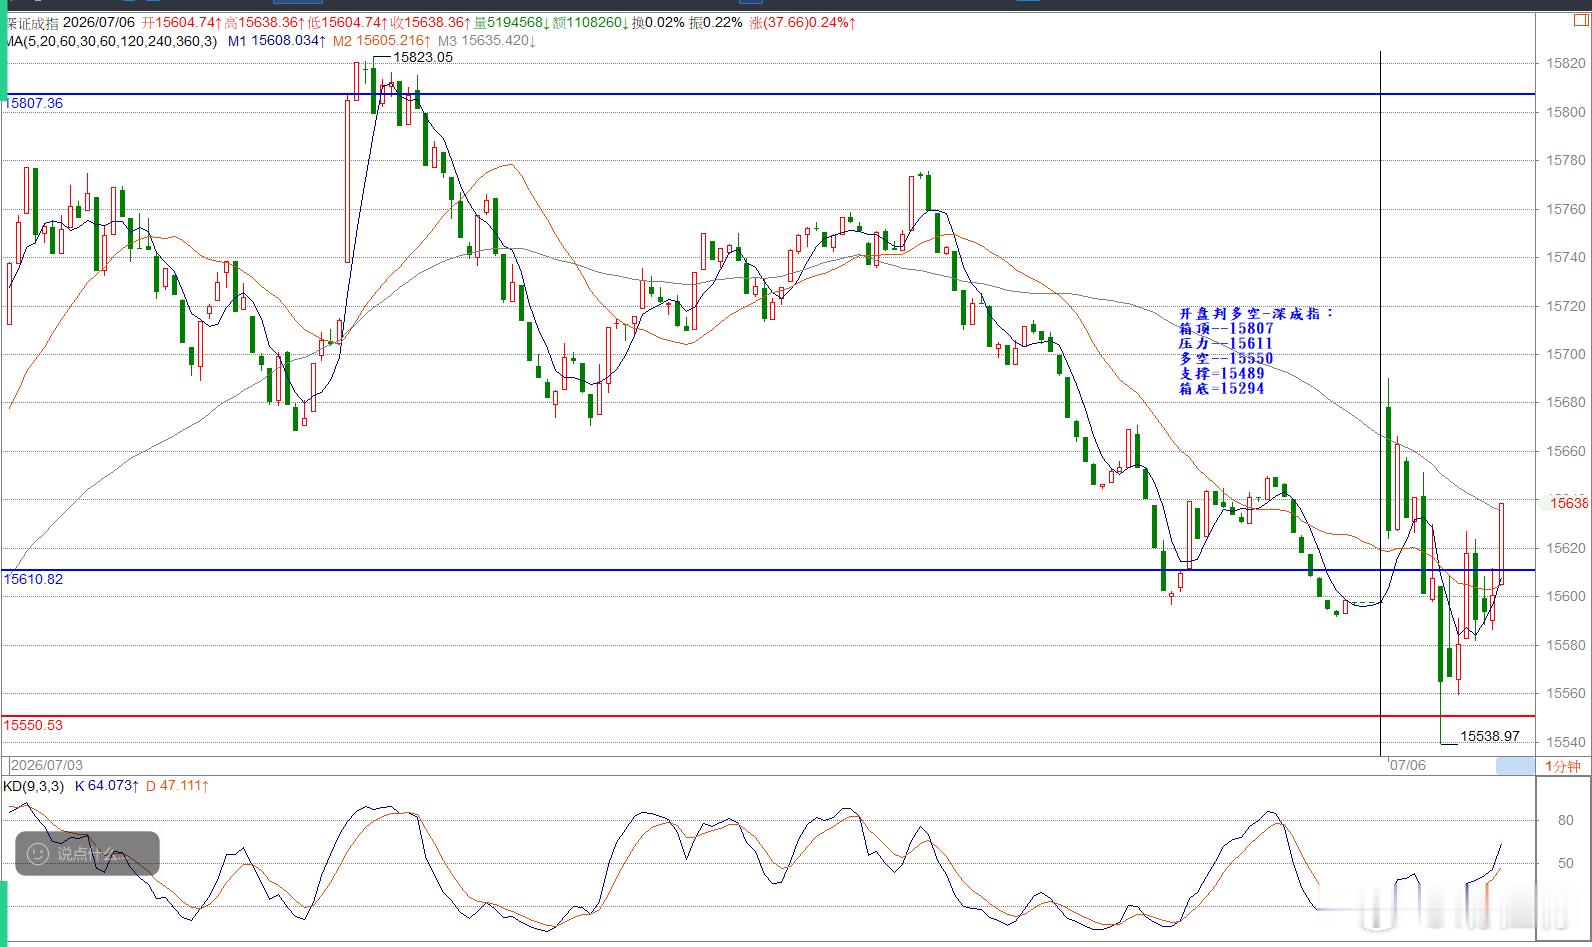Open the KD(9,3,3) indicator settings label

point(33,786)
